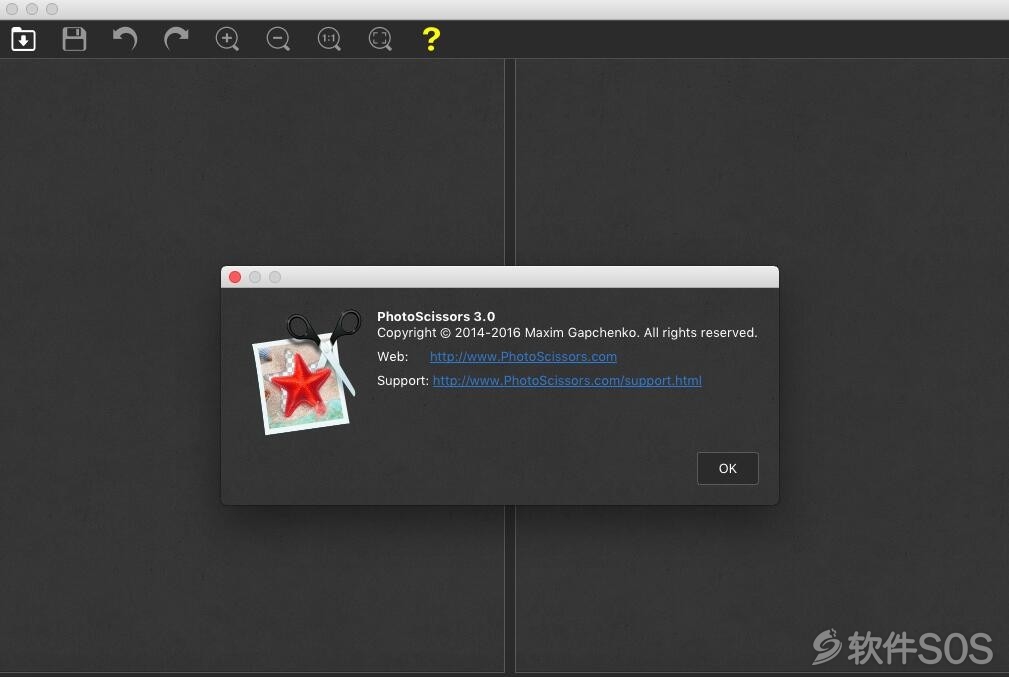
Task: Click the 'Web:' label
Action: pos(393,357)
